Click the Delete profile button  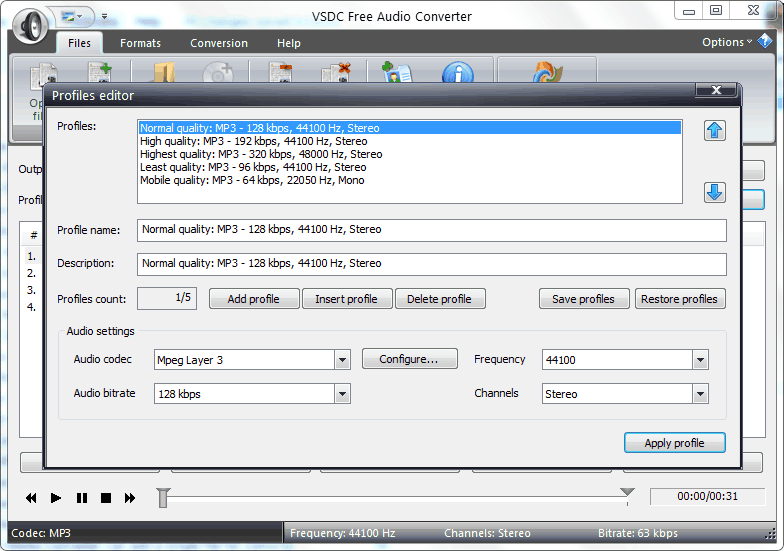tap(440, 299)
